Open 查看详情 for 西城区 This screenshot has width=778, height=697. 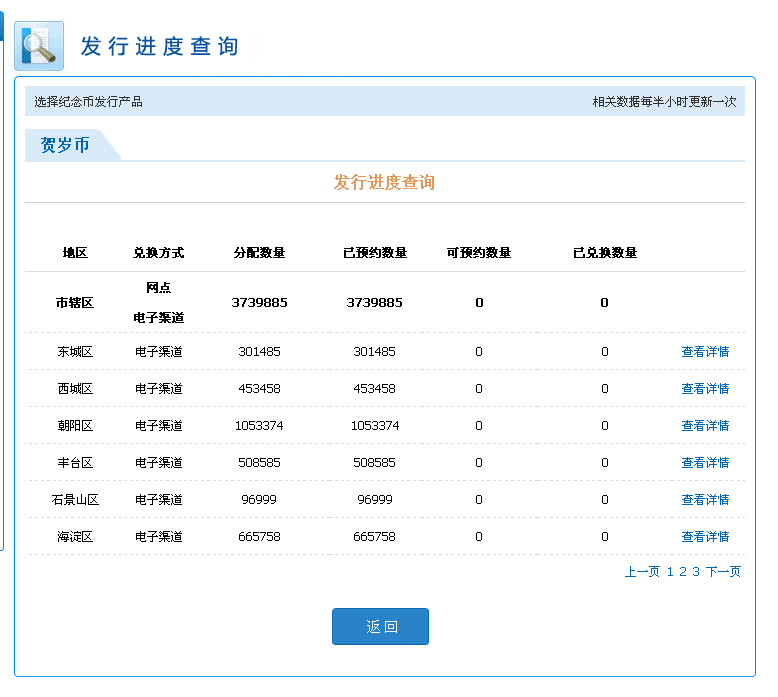tap(705, 389)
